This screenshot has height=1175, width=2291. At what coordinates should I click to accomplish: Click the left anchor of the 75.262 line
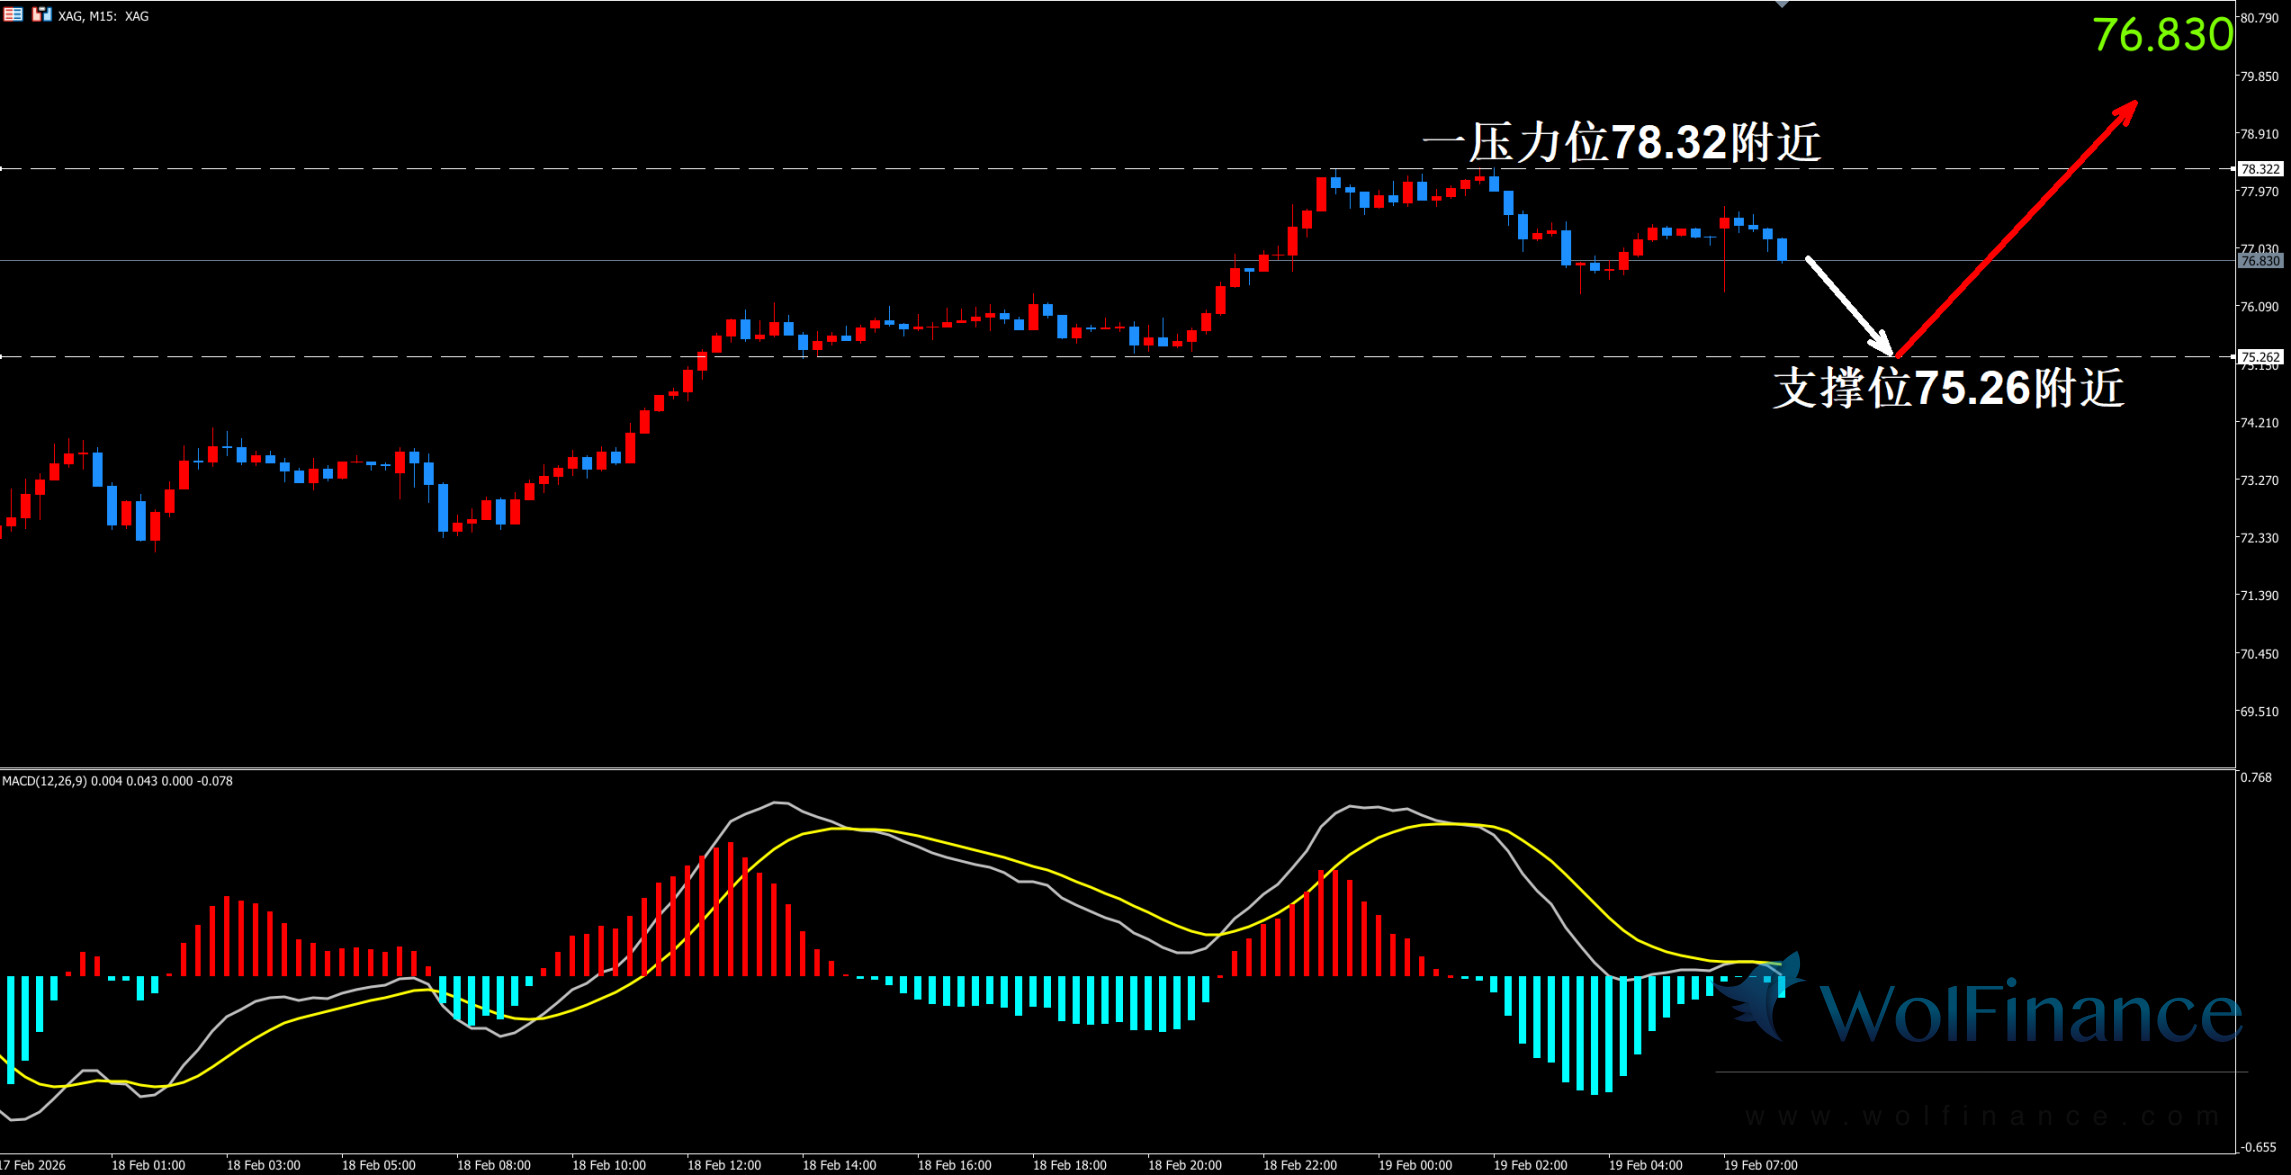2,356
